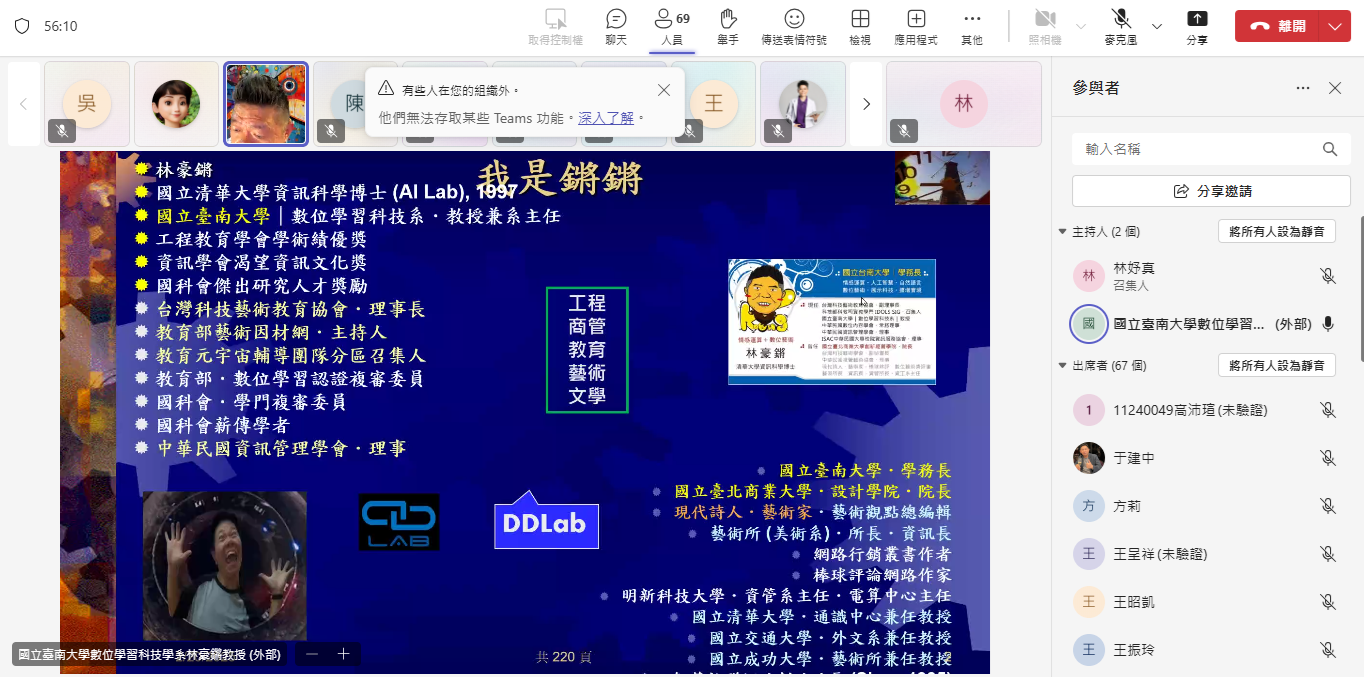Open the 檢視 view options
Screen dimensions: 1364x677
tap(860, 26)
